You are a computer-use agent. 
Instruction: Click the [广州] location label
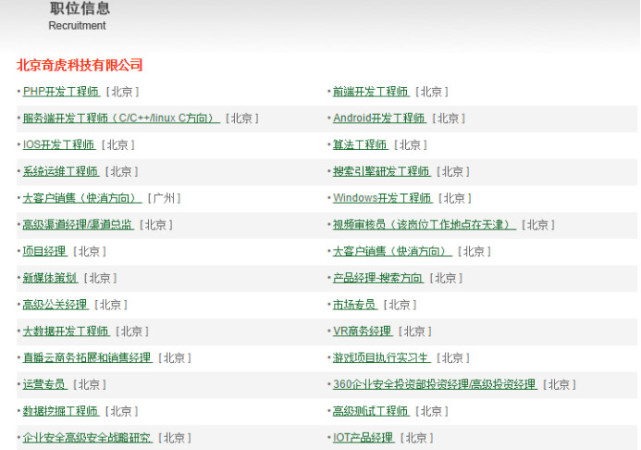click(x=164, y=198)
